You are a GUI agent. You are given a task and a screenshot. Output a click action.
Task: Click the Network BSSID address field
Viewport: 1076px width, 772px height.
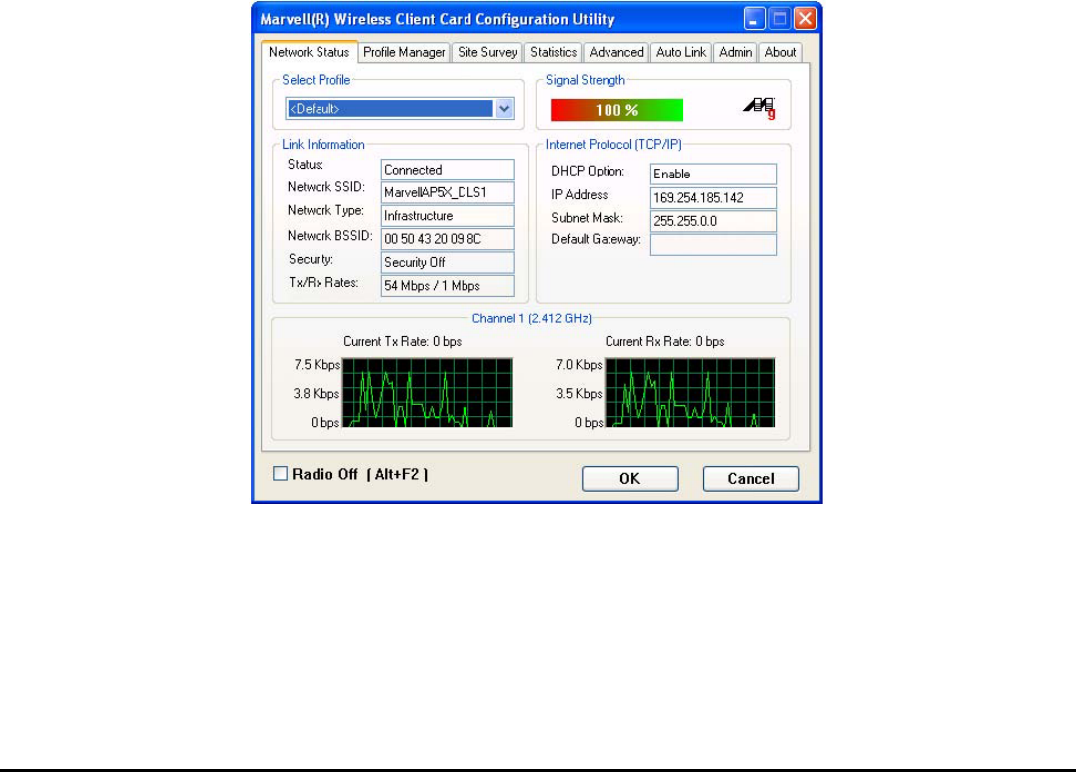click(447, 239)
